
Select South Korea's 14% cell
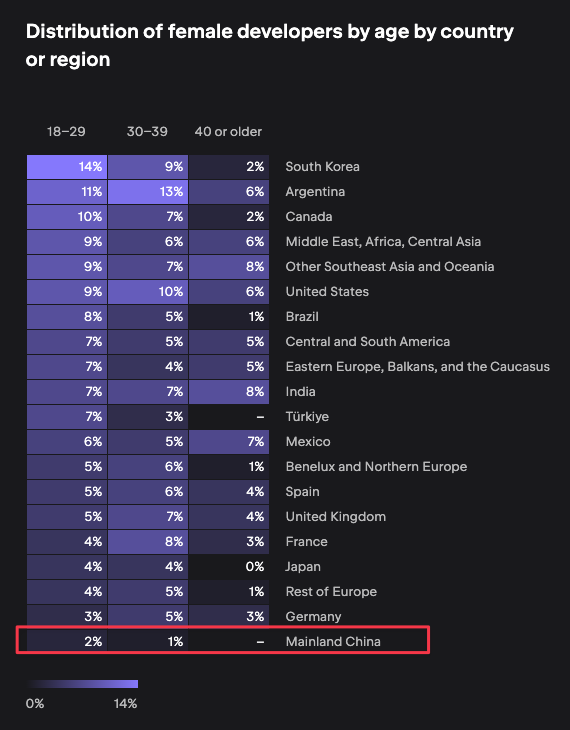(x=67, y=167)
